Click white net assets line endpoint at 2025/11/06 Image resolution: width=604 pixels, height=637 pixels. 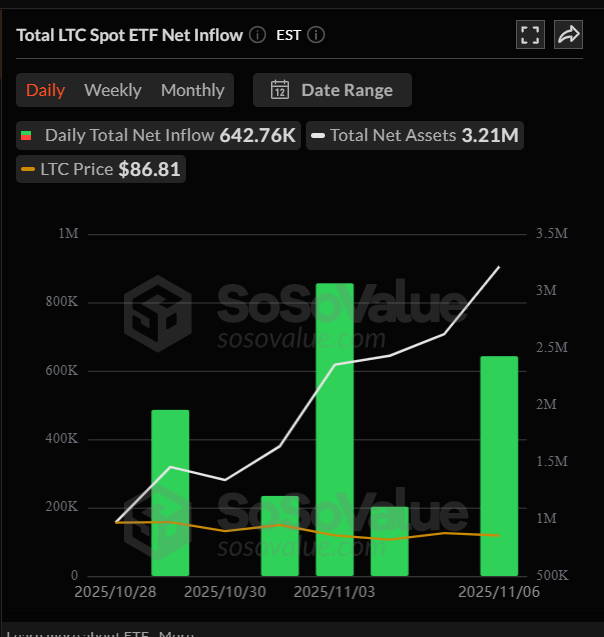pos(499,267)
